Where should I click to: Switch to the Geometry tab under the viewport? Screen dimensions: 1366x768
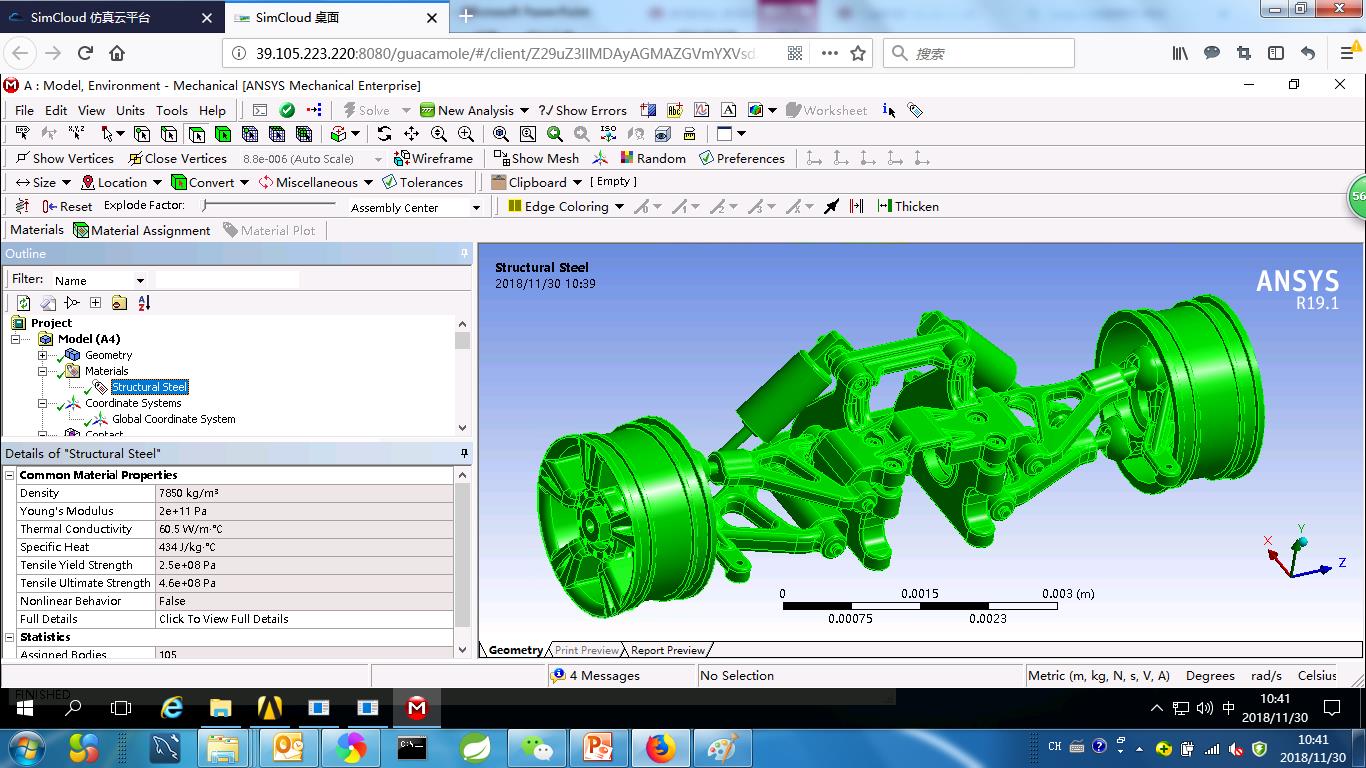tap(515, 650)
